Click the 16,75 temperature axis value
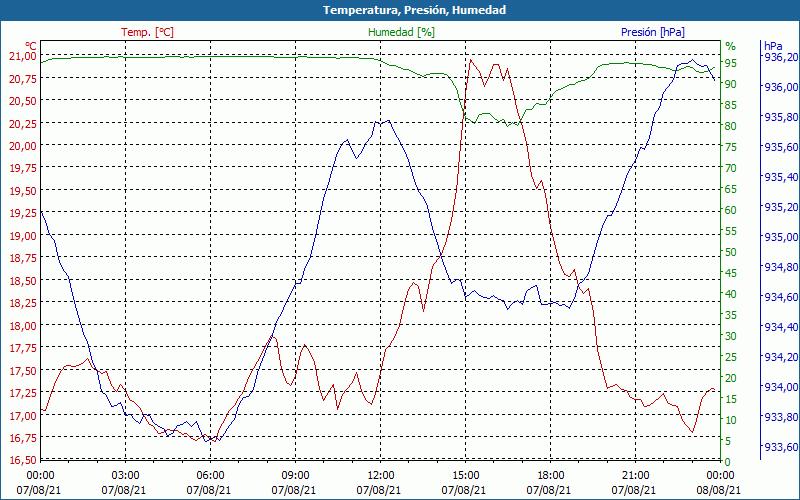This screenshot has height=500, width=800. click(x=23, y=437)
